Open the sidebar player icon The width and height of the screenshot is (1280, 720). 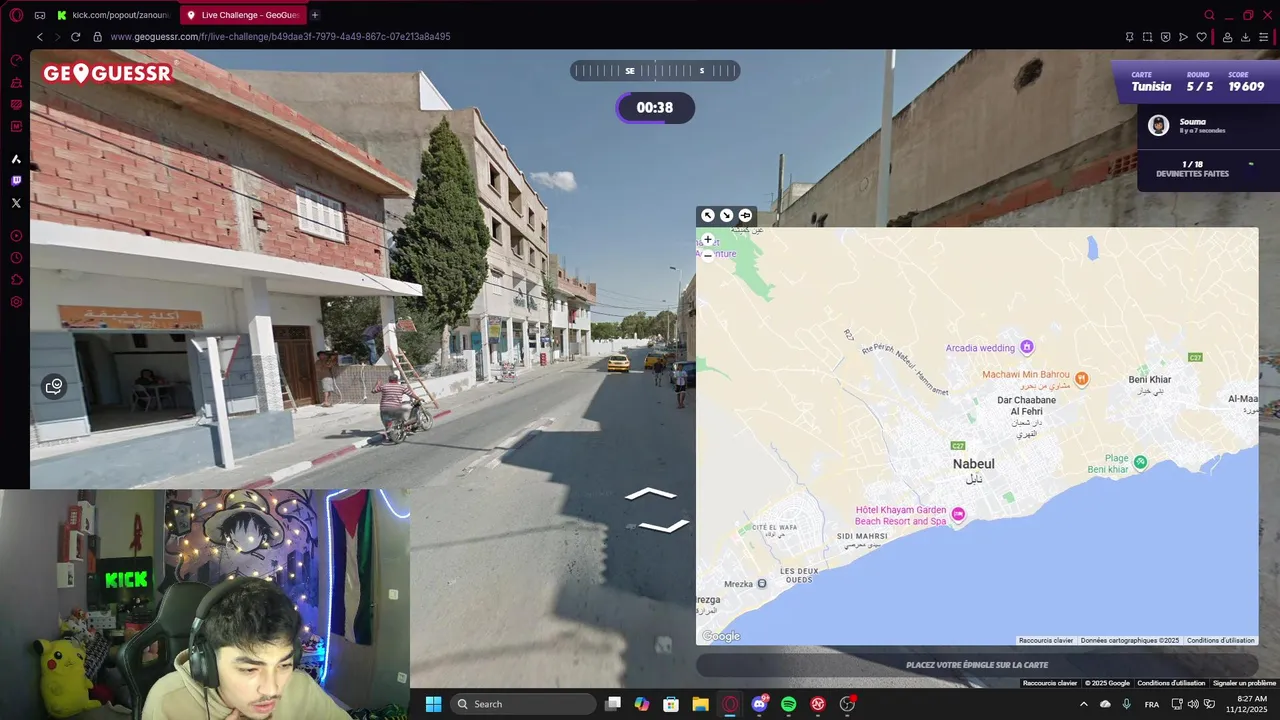pos(16,236)
